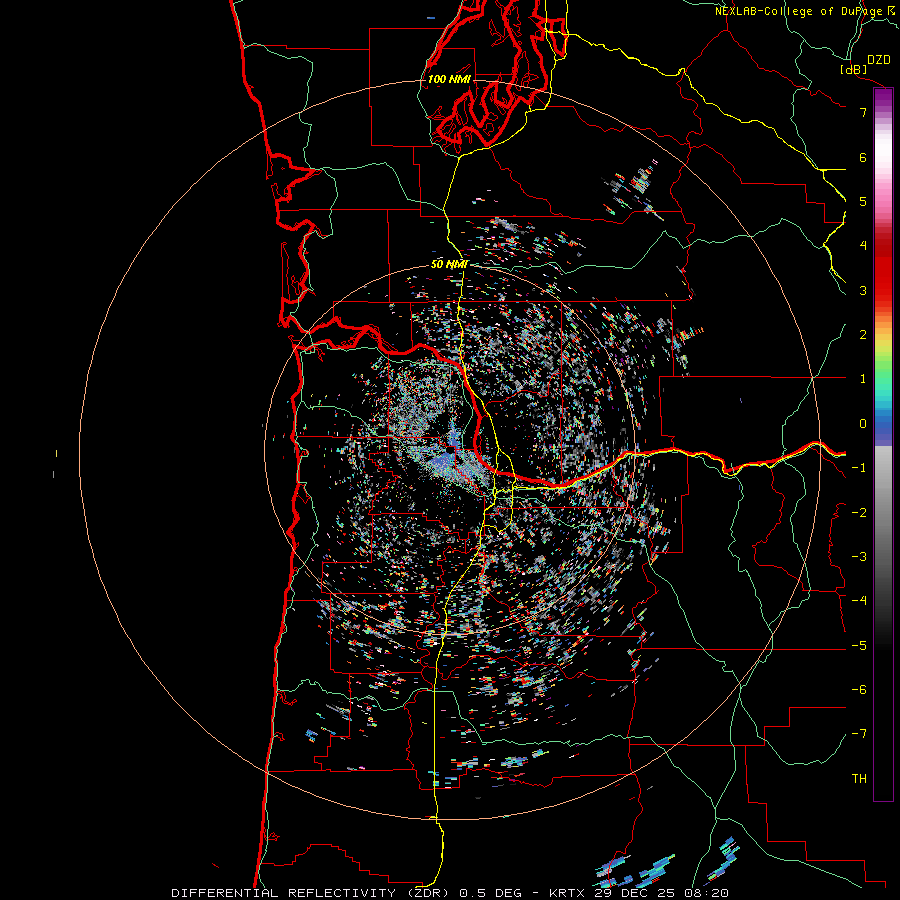
Task: Click the 5 value on the color scale
Action: pos(863,201)
